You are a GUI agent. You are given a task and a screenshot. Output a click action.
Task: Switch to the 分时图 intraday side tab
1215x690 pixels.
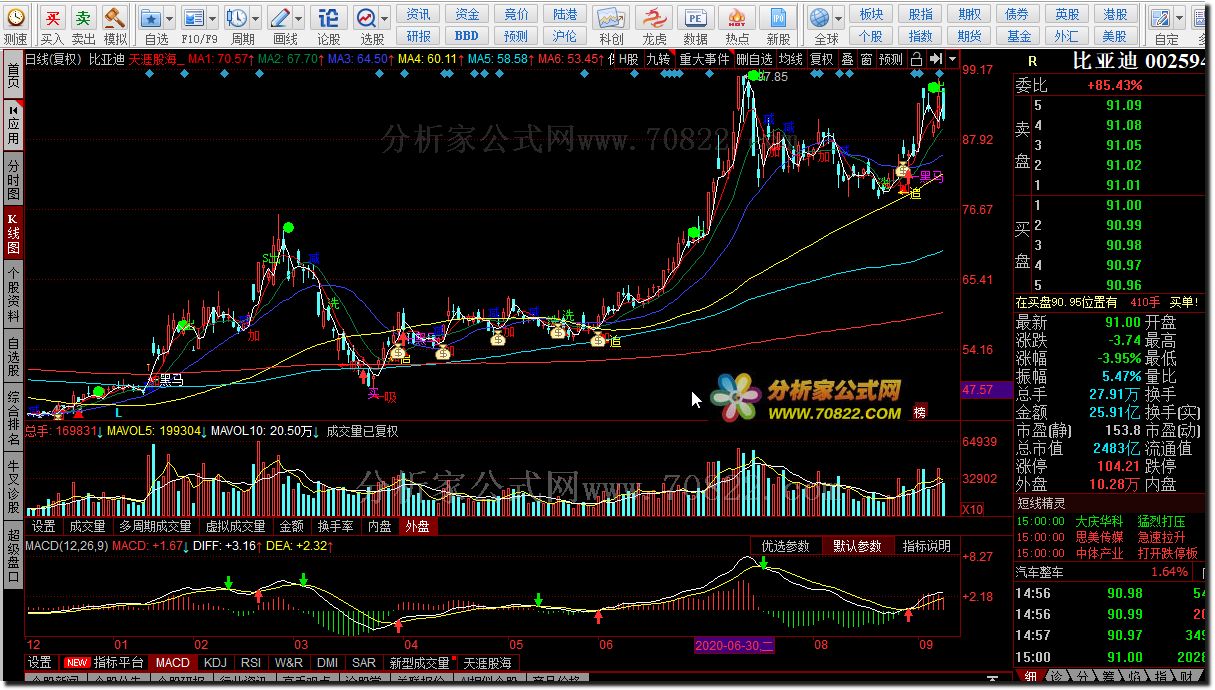(13, 179)
